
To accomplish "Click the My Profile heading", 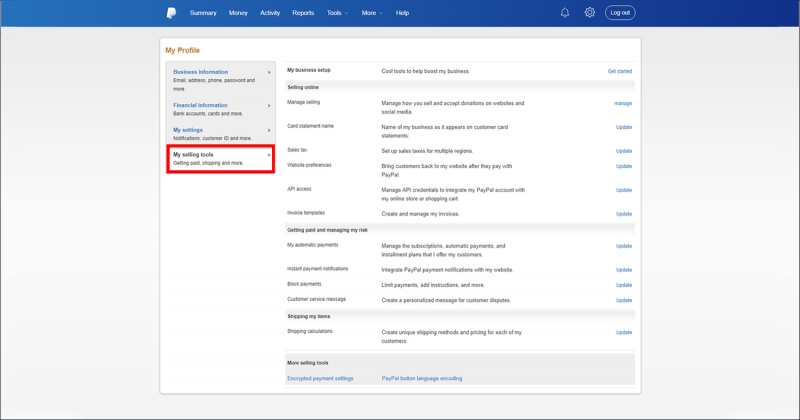I will 182,51.
